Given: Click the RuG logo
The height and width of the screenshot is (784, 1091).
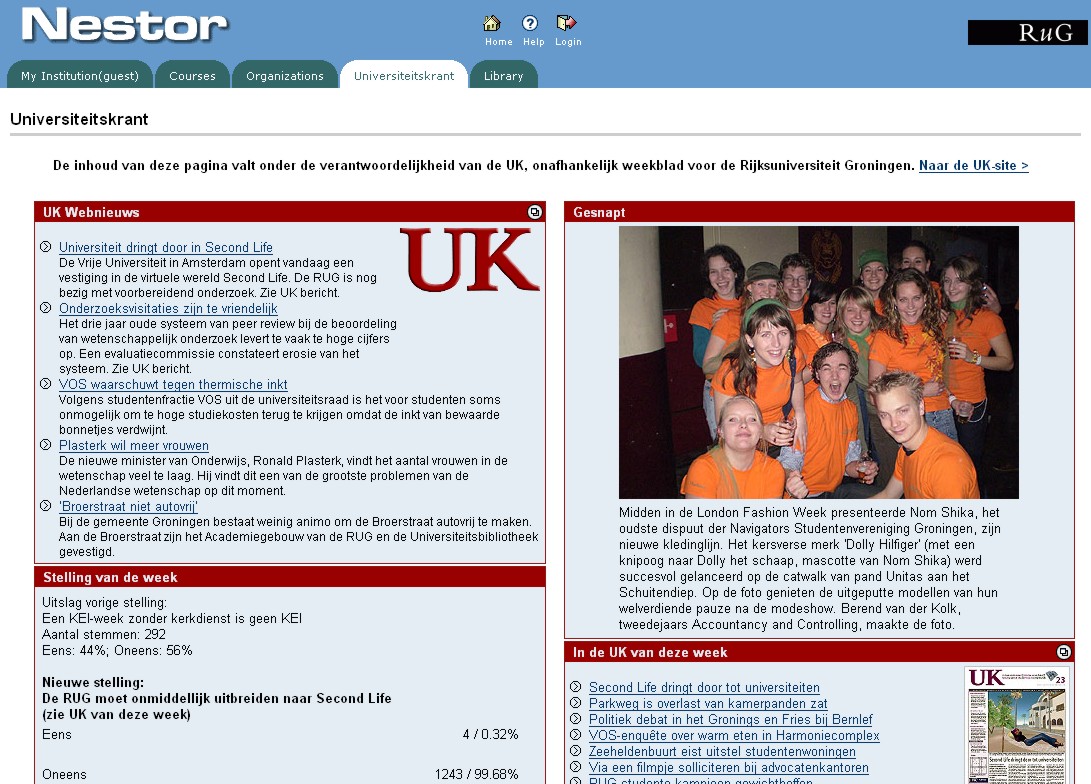Looking at the screenshot, I should (1027, 33).
